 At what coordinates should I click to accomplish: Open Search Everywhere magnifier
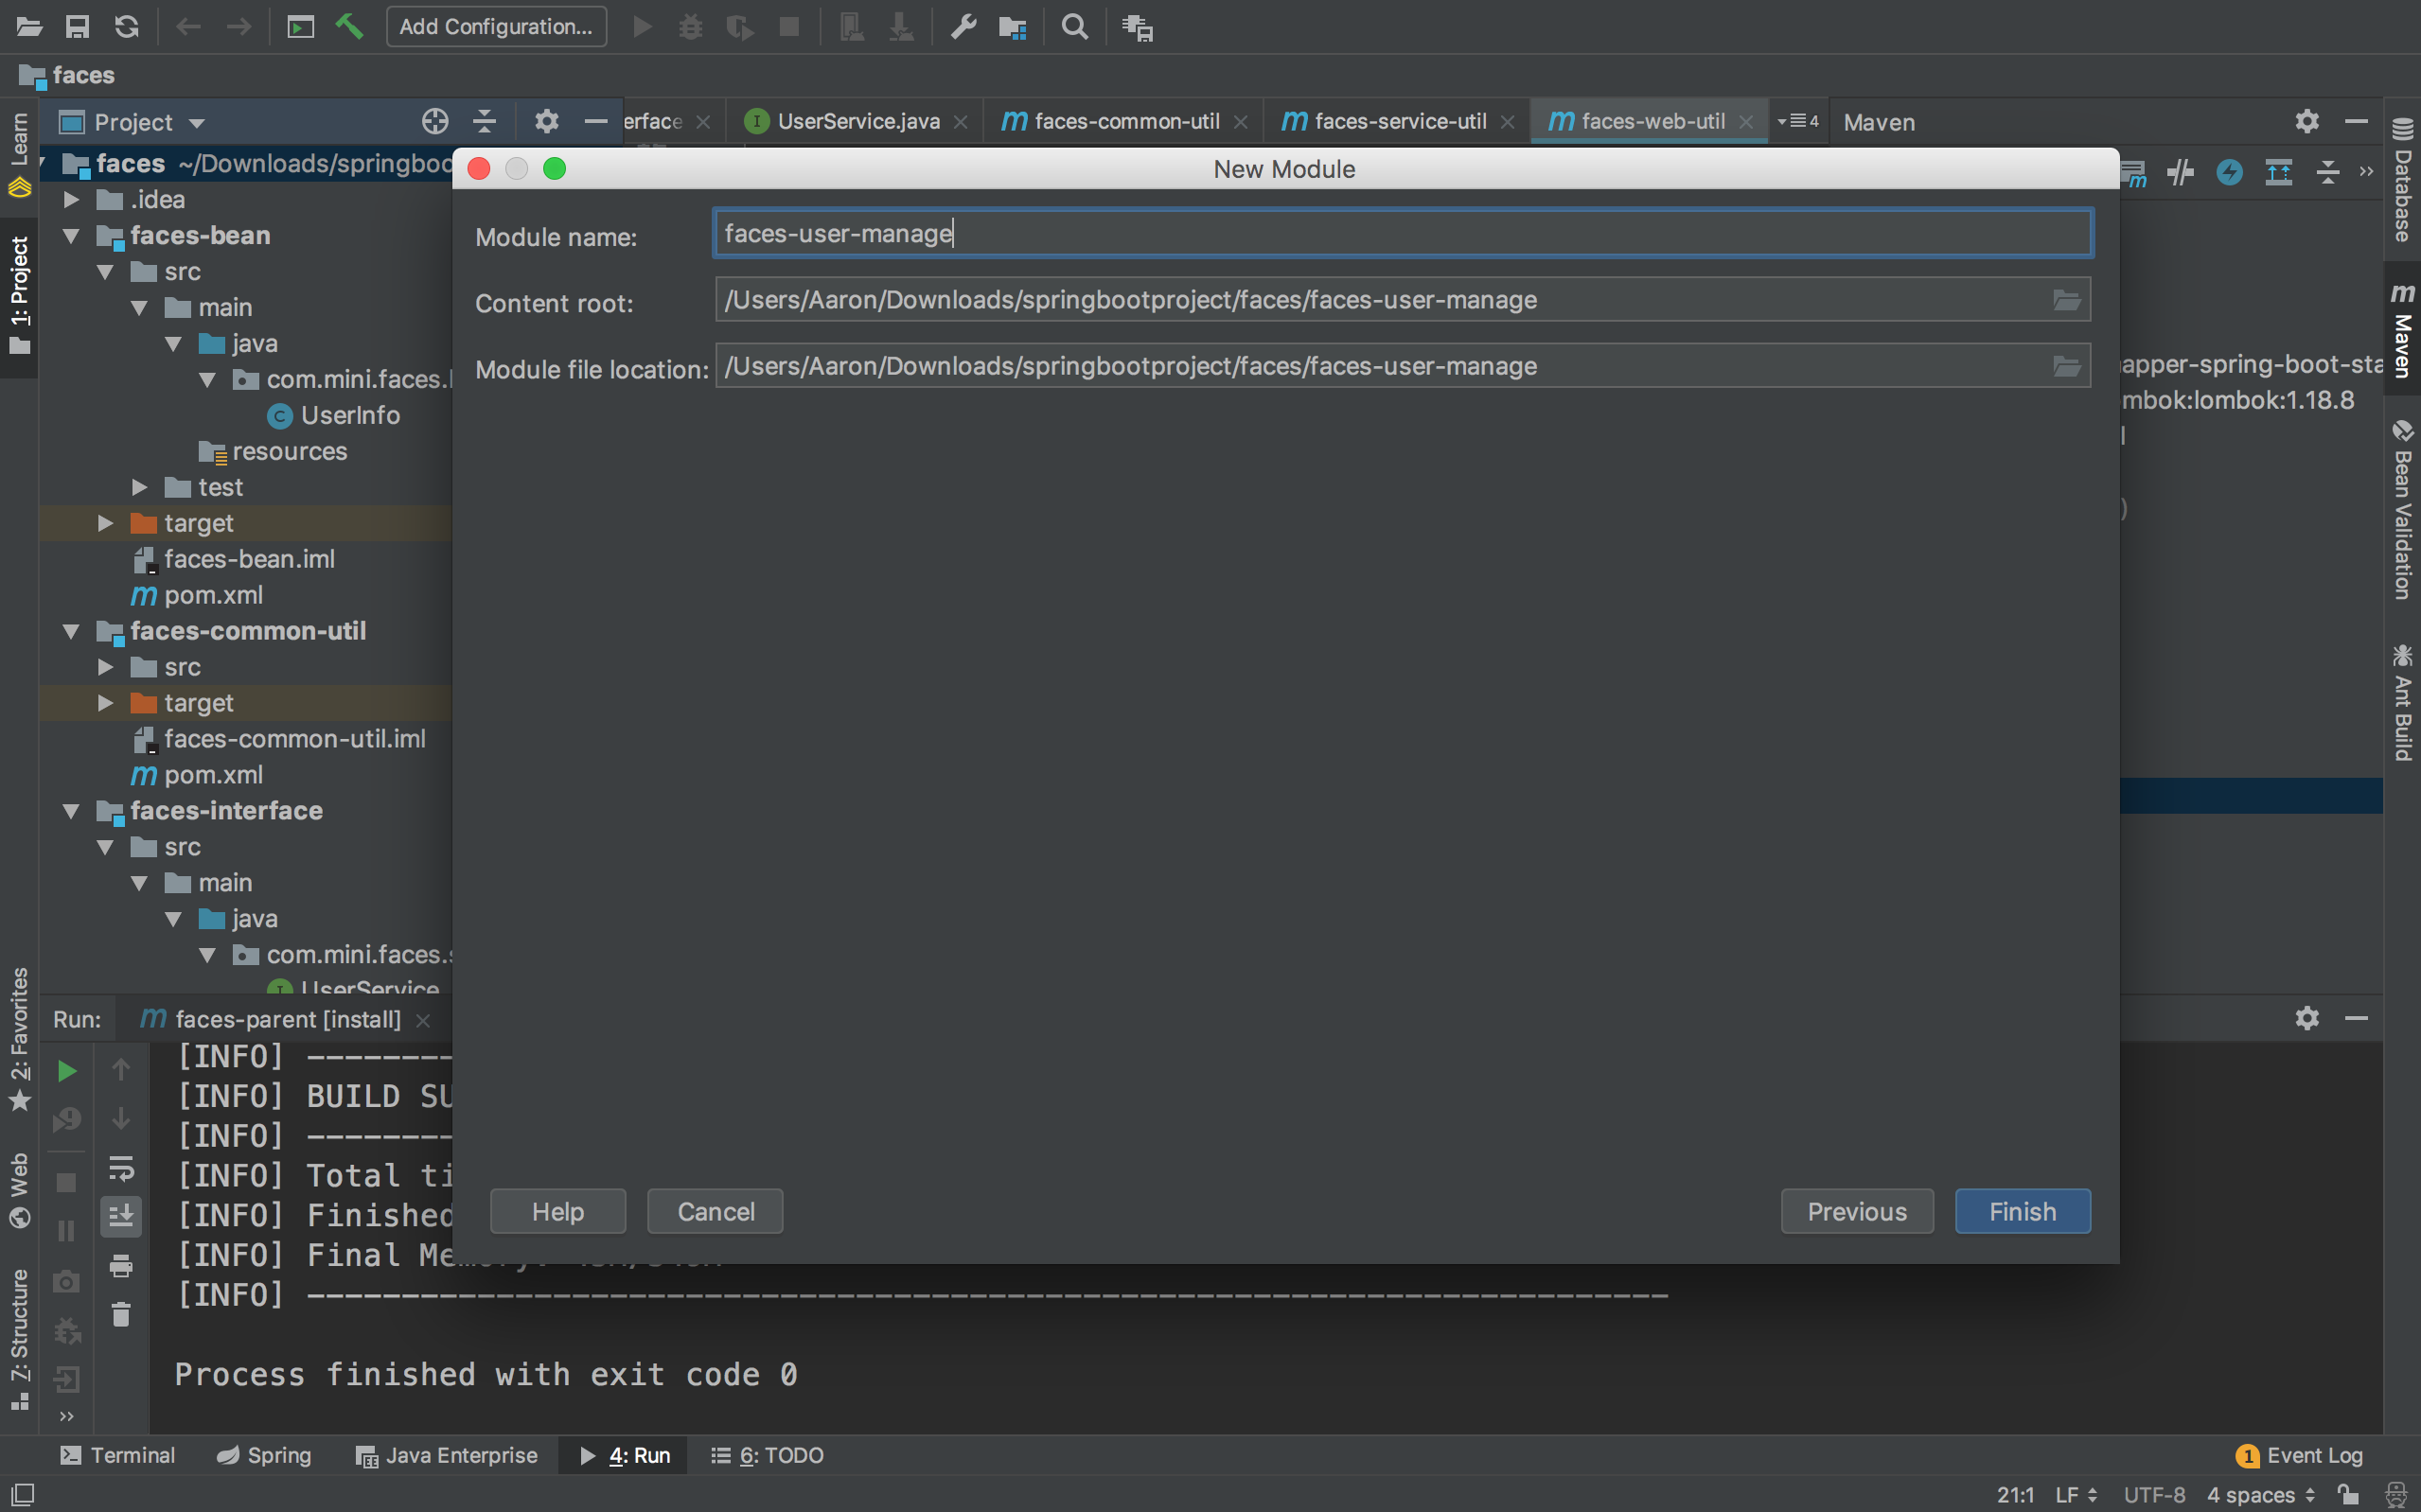pyautogui.click(x=1074, y=27)
